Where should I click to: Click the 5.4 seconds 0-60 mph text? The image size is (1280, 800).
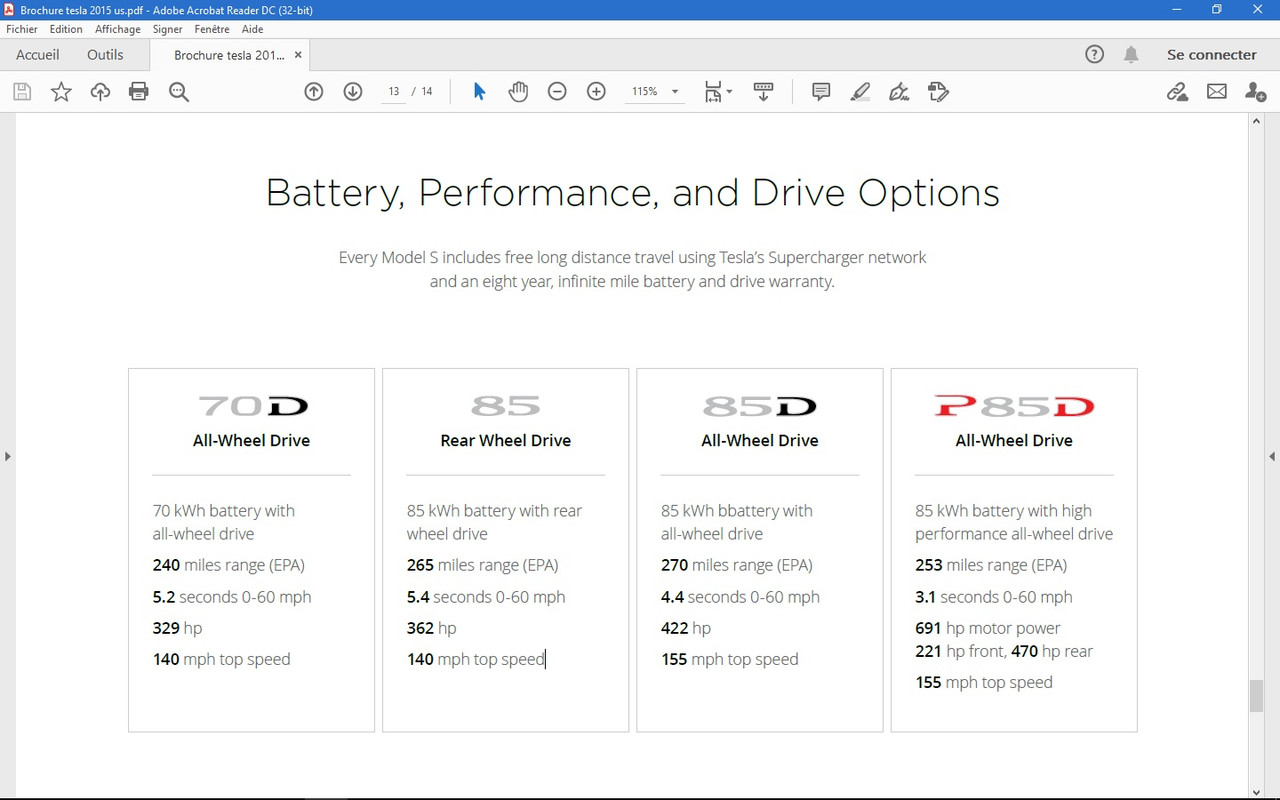[x=486, y=597]
